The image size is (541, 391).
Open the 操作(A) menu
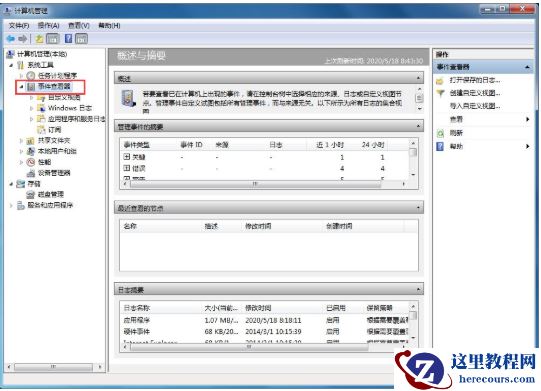(x=48, y=26)
